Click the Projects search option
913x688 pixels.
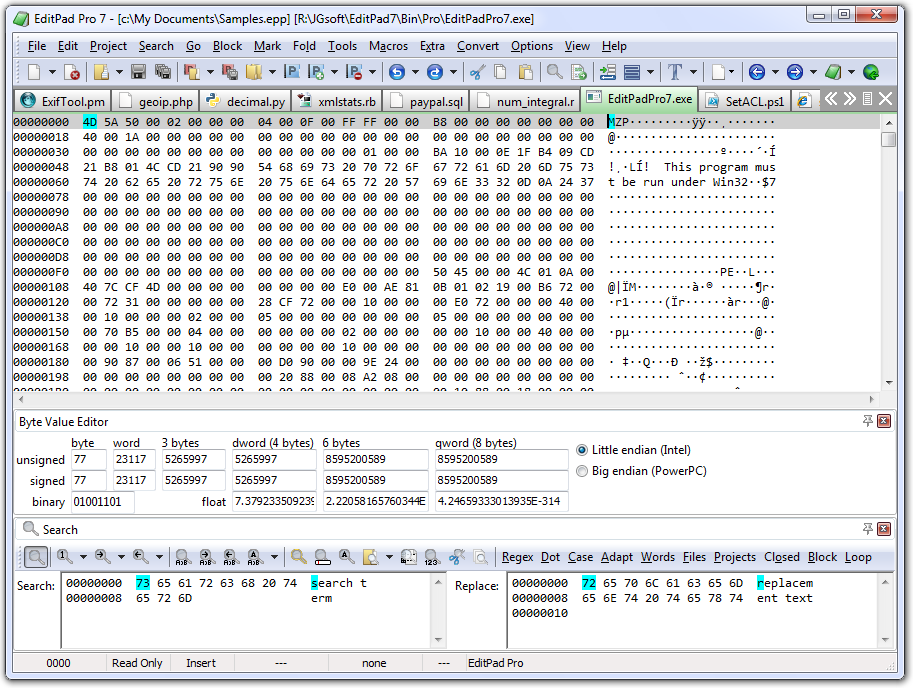(735, 557)
